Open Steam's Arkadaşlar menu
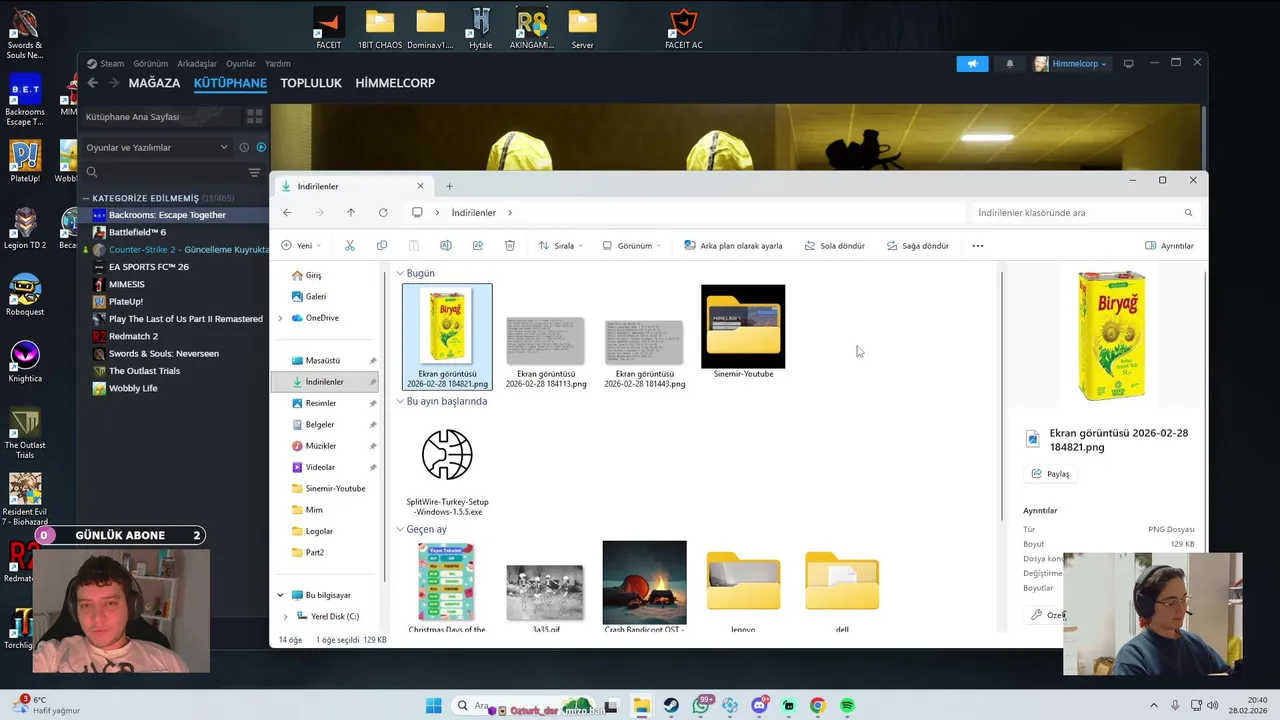This screenshot has width=1280, height=720. coord(197,63)
